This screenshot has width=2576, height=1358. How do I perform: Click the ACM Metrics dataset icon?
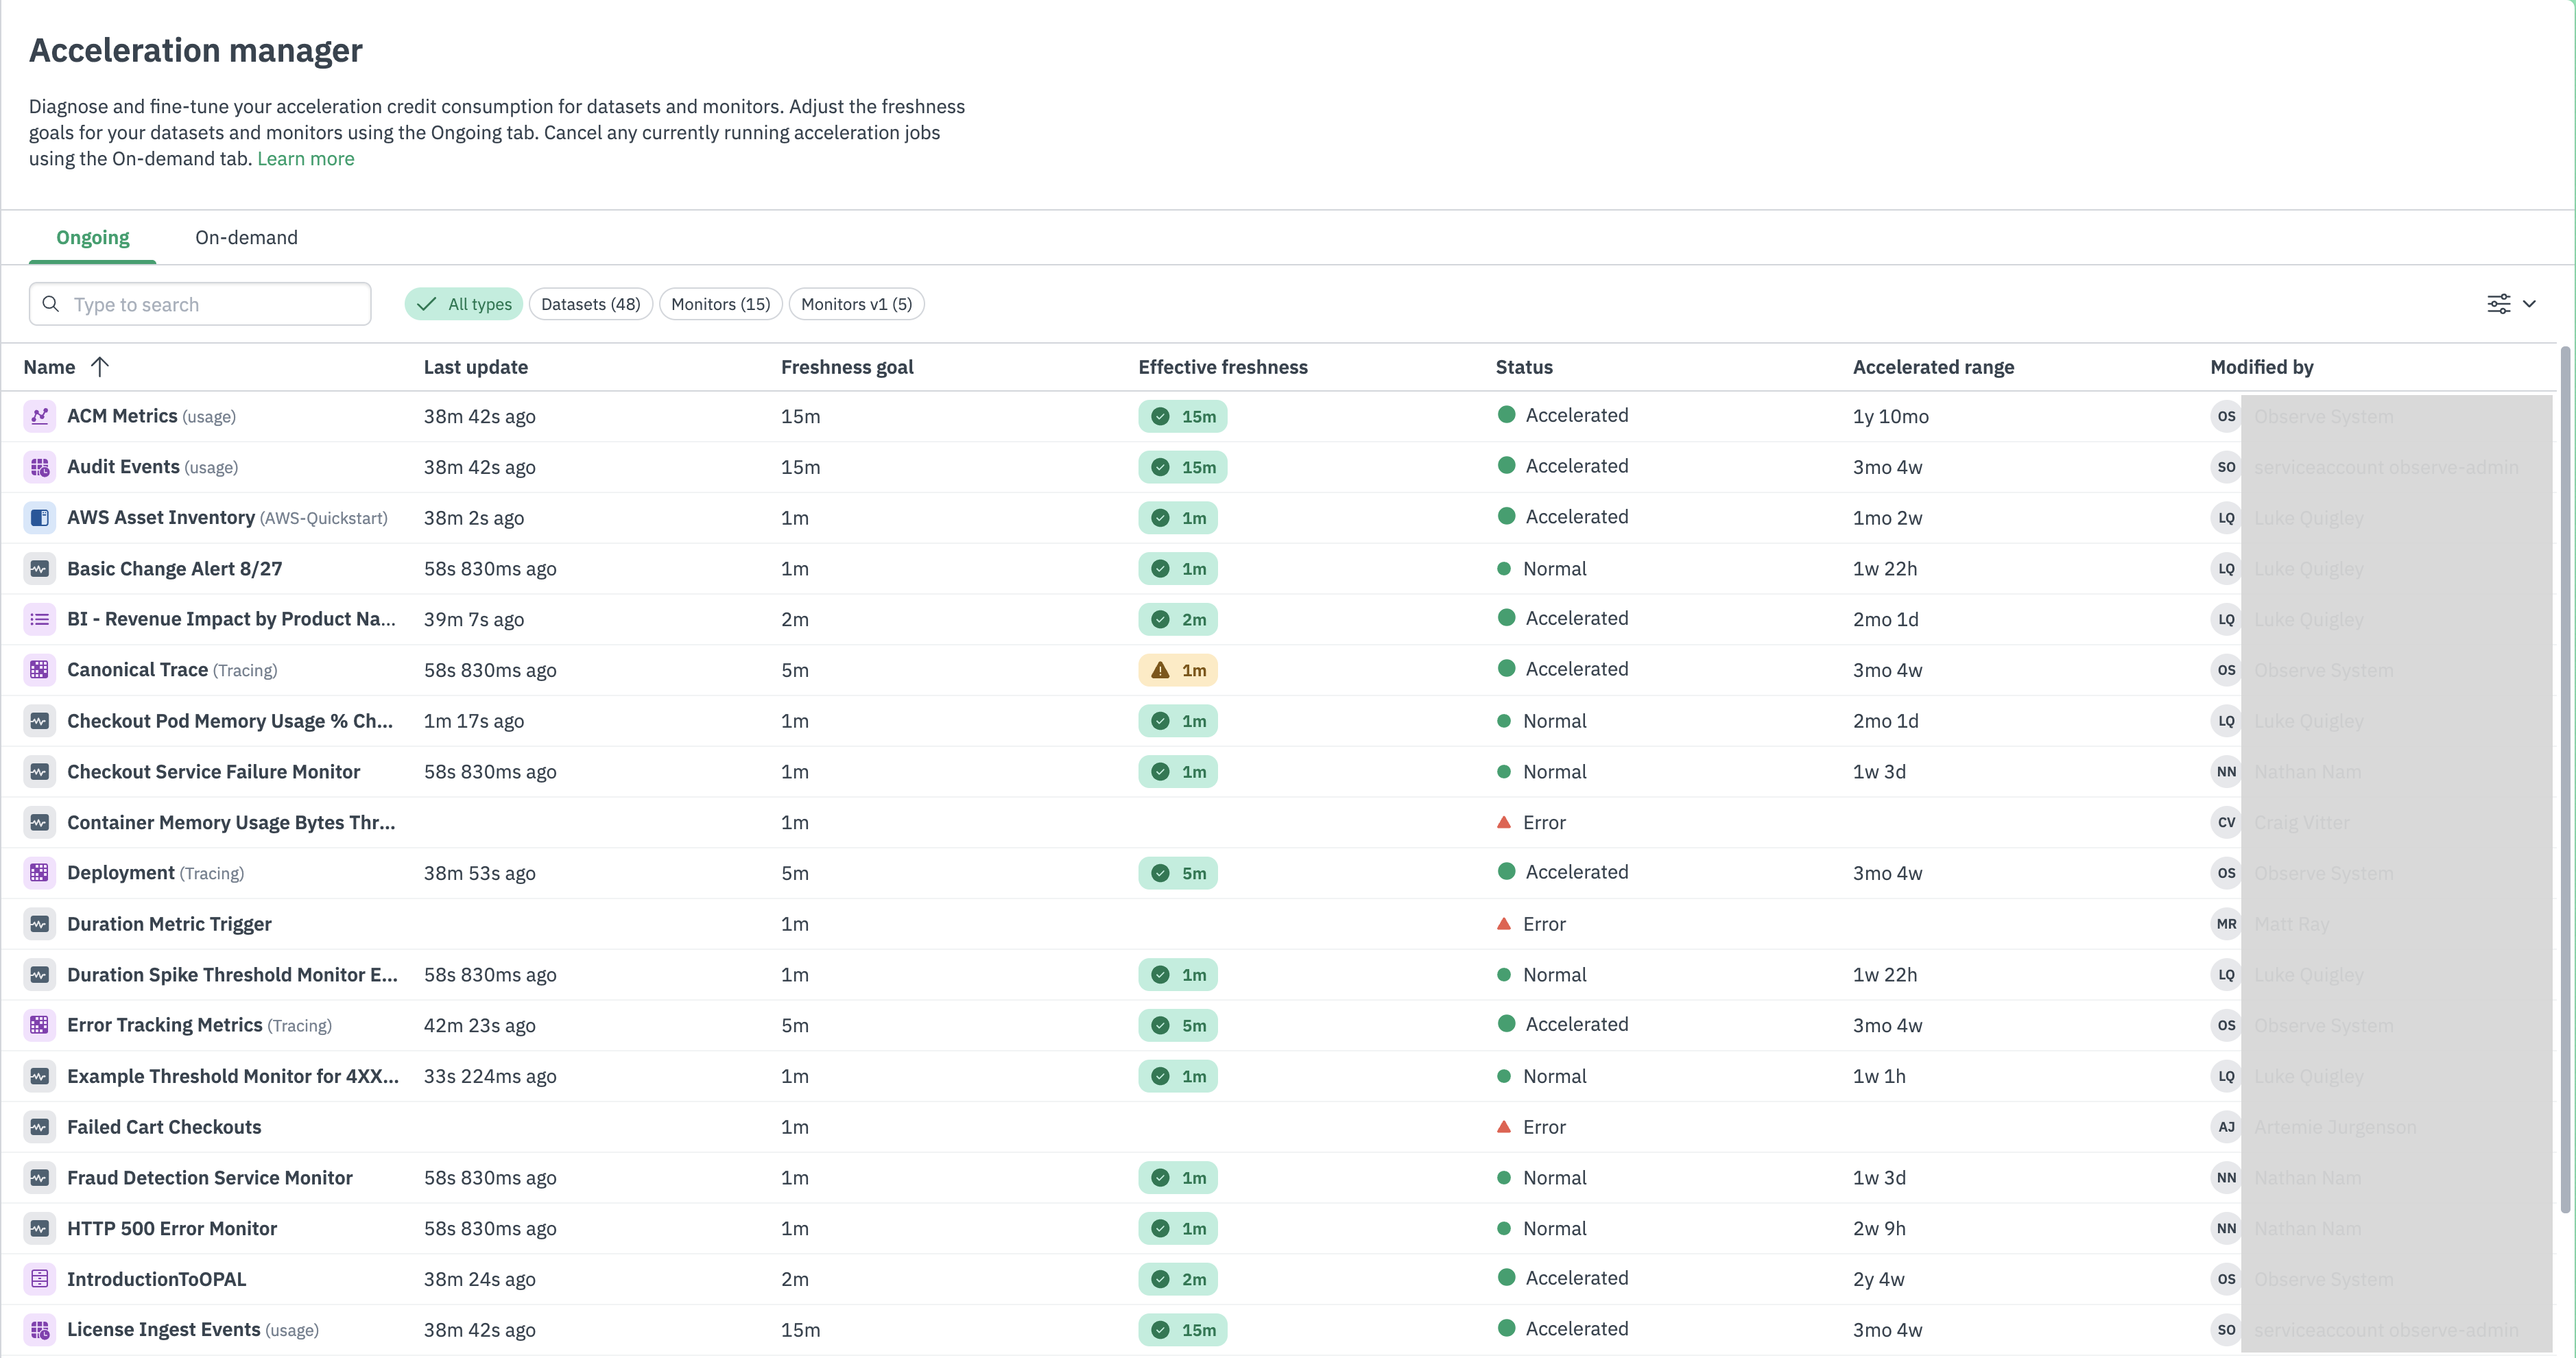[39, 416]
